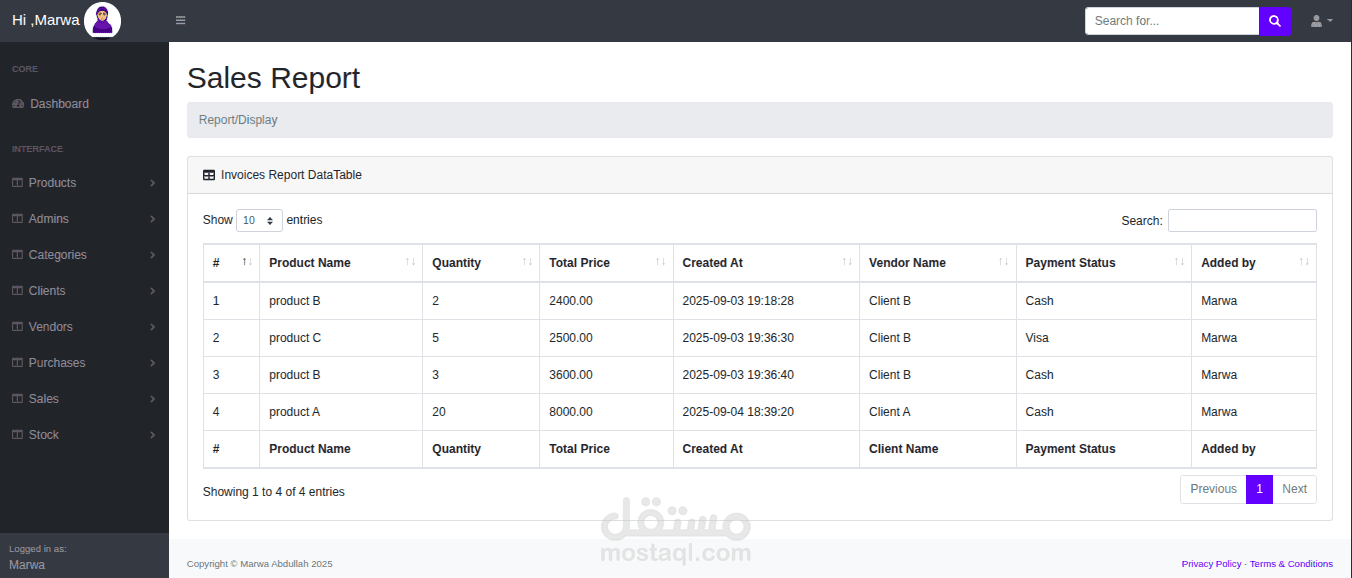
Task: Open the Categories menu item
Action: (x=84, y=255)
